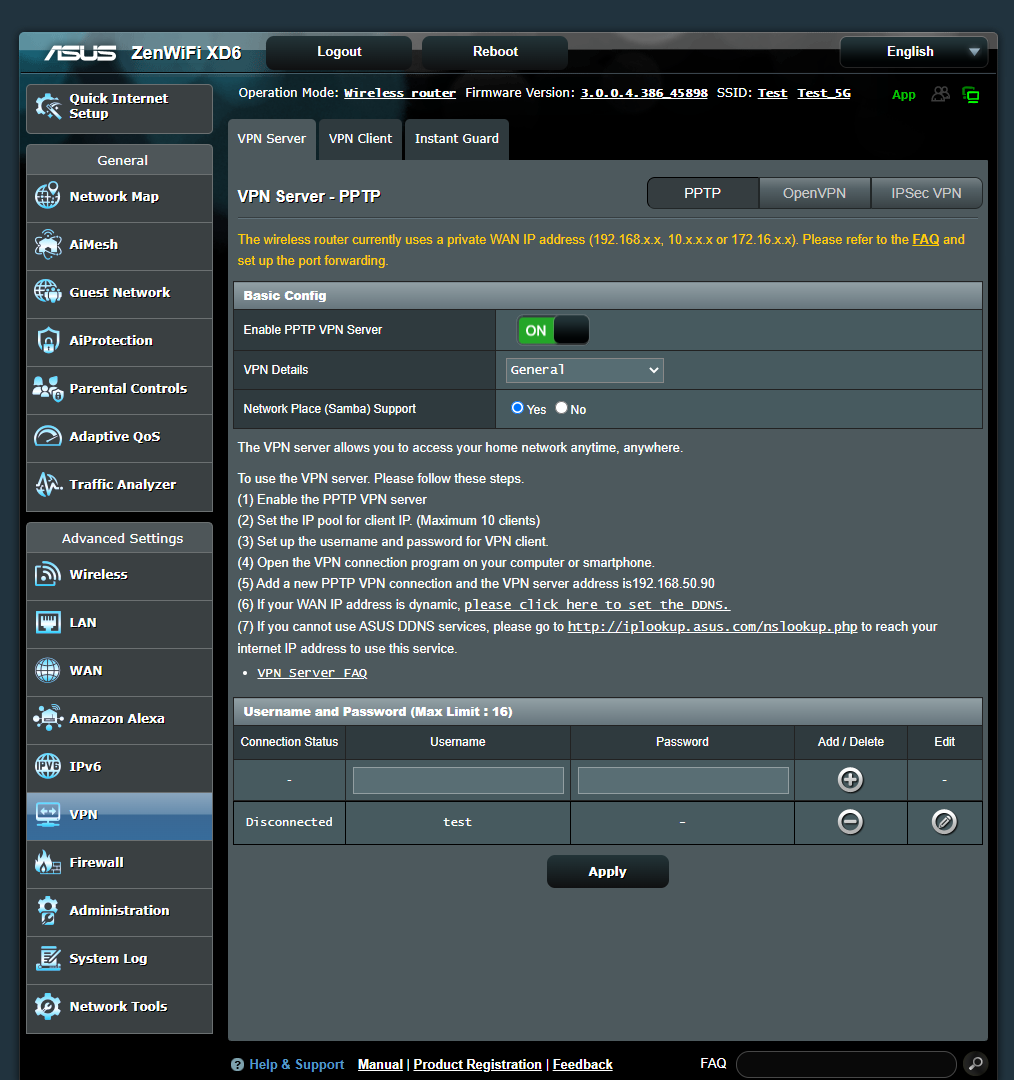Click the Logout button

[x=339, y=52]
